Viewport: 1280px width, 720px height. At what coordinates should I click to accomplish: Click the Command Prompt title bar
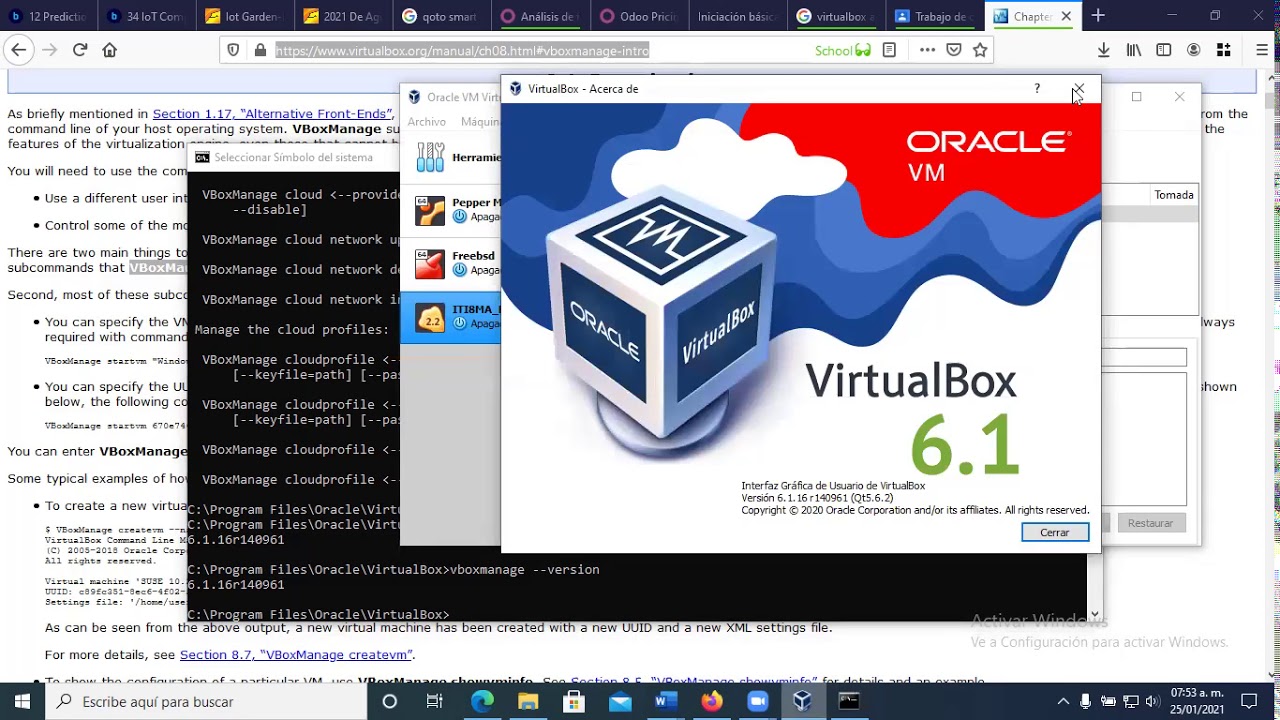coord(293,157)
